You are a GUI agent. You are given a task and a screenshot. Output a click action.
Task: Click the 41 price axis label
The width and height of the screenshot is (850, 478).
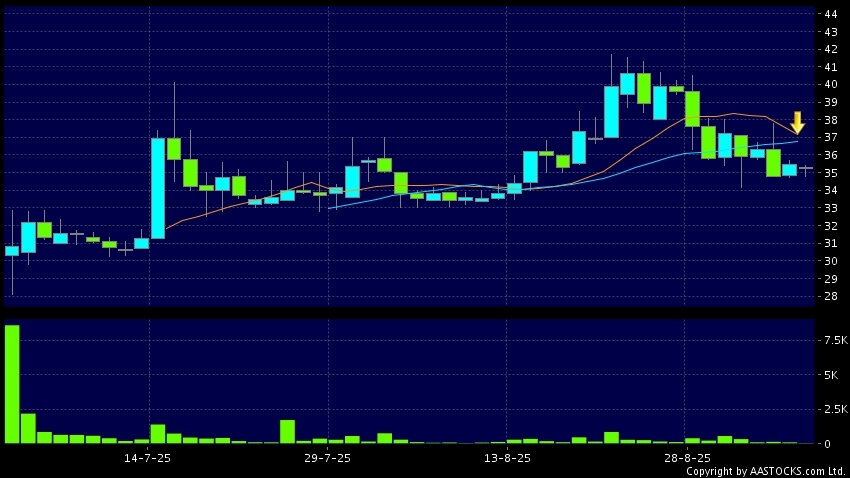click(x=830, y=67)
